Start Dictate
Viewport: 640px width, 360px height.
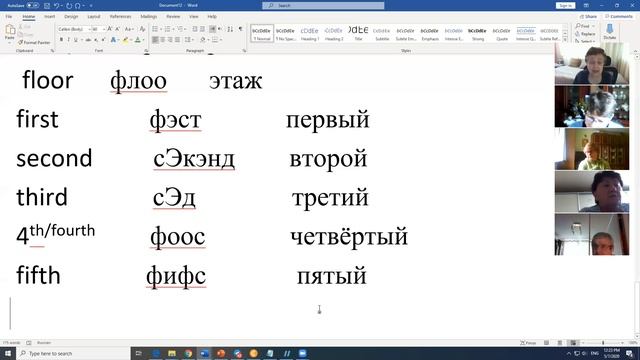(x=609, y=32)
